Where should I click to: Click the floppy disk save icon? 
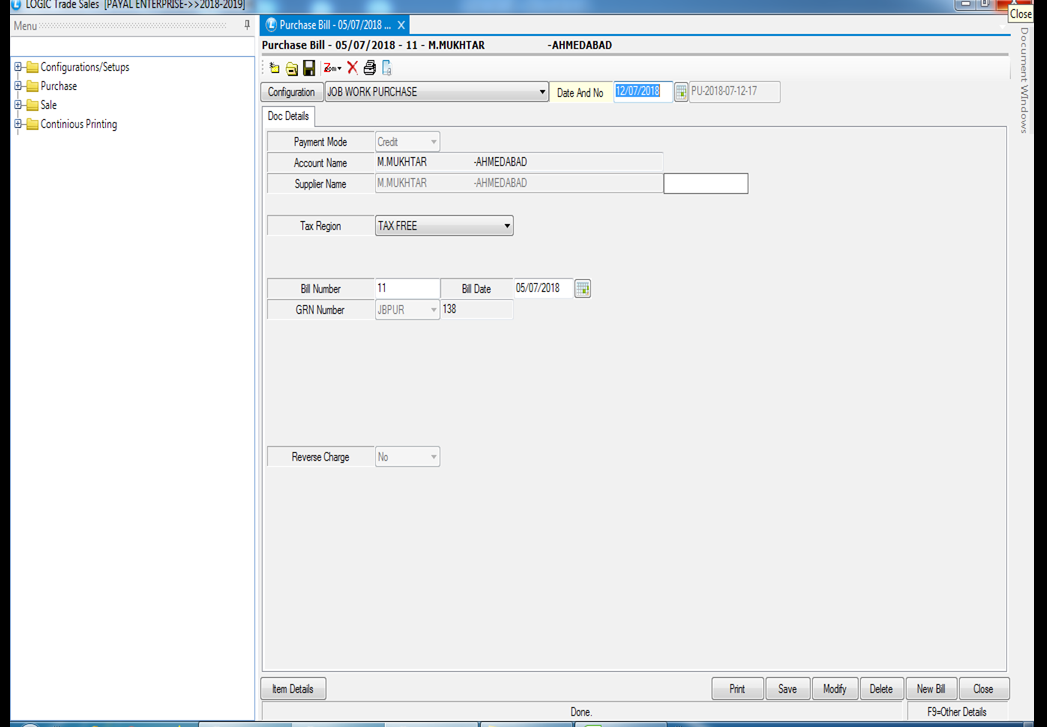[309, 68]
